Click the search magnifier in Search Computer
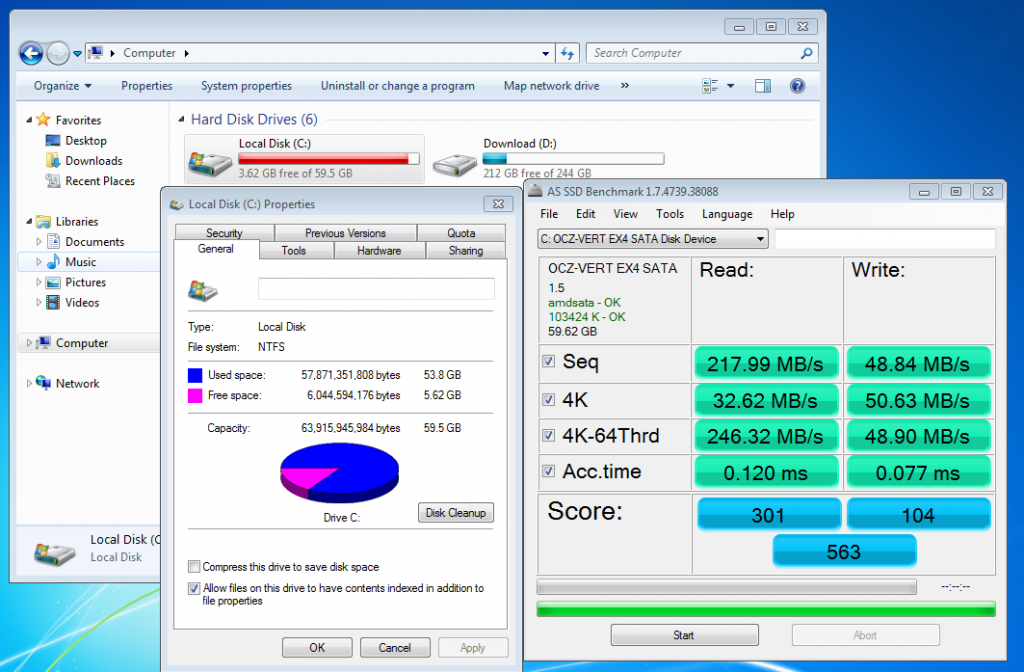1024x672 pixels. [x=806, y=53]
